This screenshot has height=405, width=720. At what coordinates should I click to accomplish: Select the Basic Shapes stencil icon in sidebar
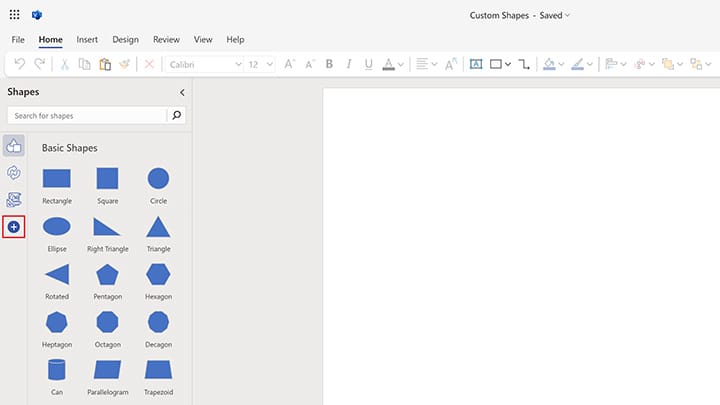click(14, 146)
